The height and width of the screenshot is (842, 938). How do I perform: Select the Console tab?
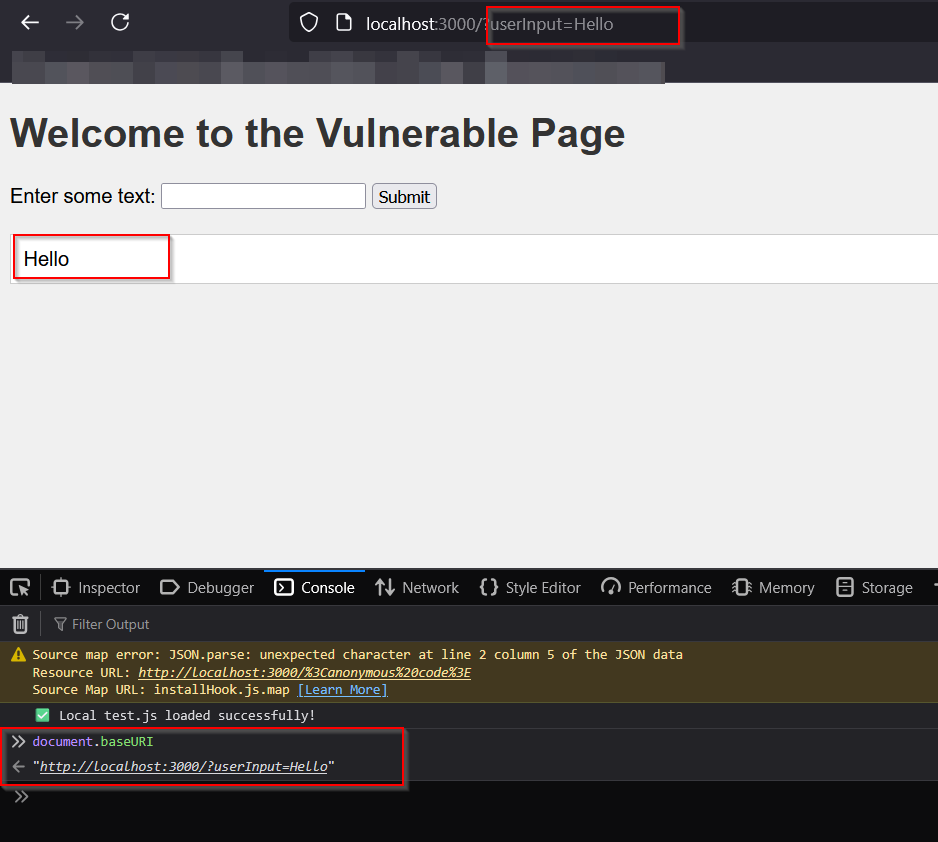coord(314,588)
